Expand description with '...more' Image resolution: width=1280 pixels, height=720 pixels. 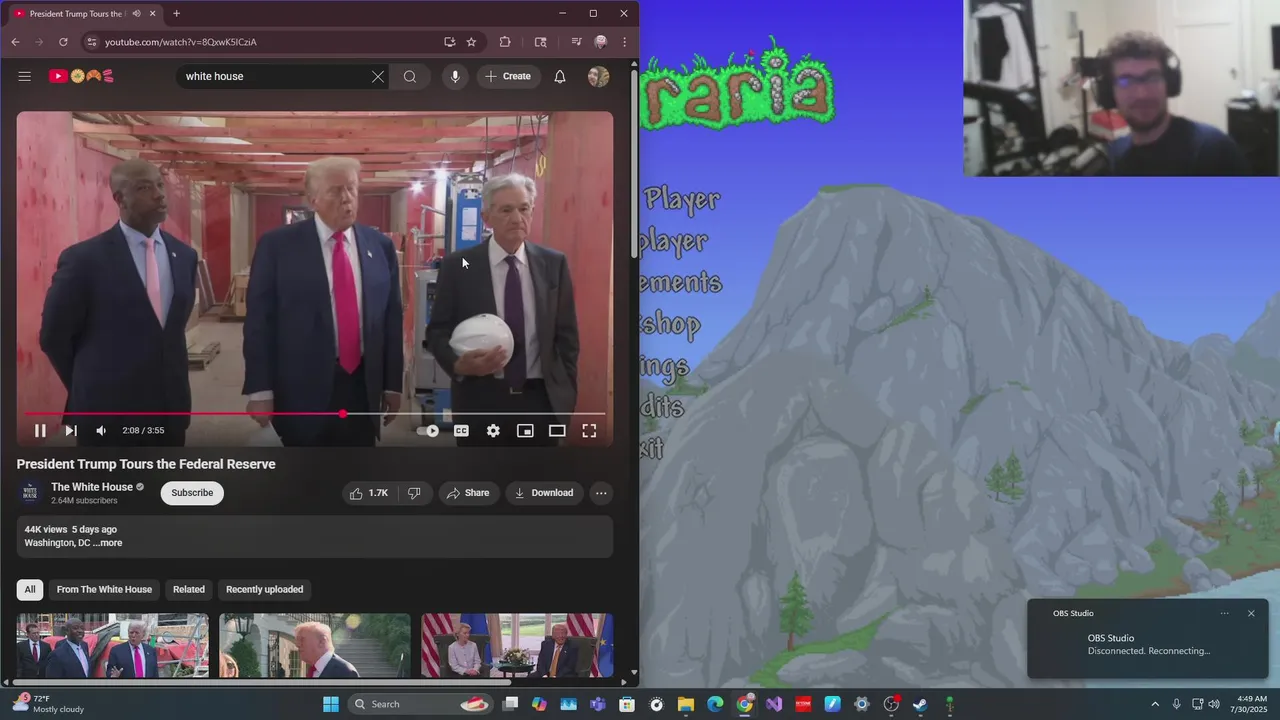click(107, 543)
